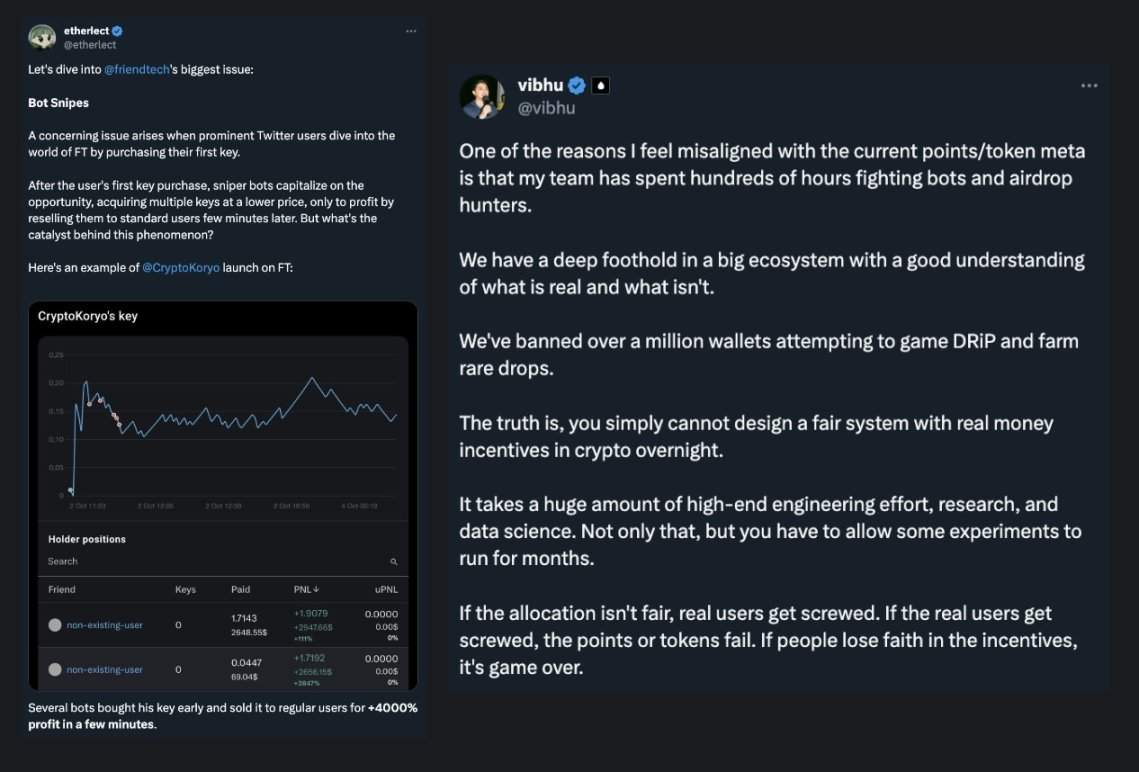This screenshot has height=772, width=1139.
Task: Open the second non-existing-user entry
Action: click(104, 669)
